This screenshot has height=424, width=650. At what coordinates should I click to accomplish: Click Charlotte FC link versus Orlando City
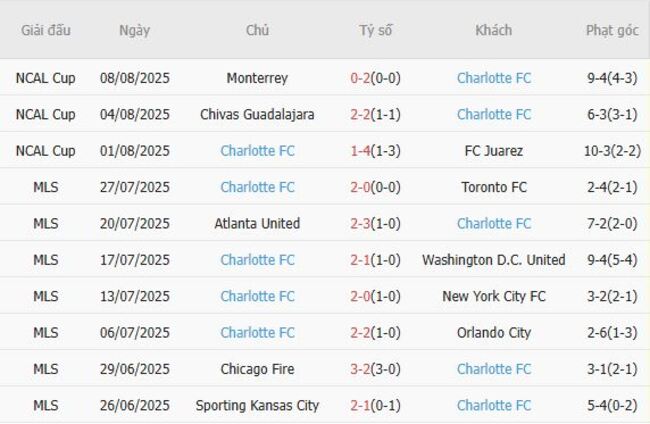point(257,333)
